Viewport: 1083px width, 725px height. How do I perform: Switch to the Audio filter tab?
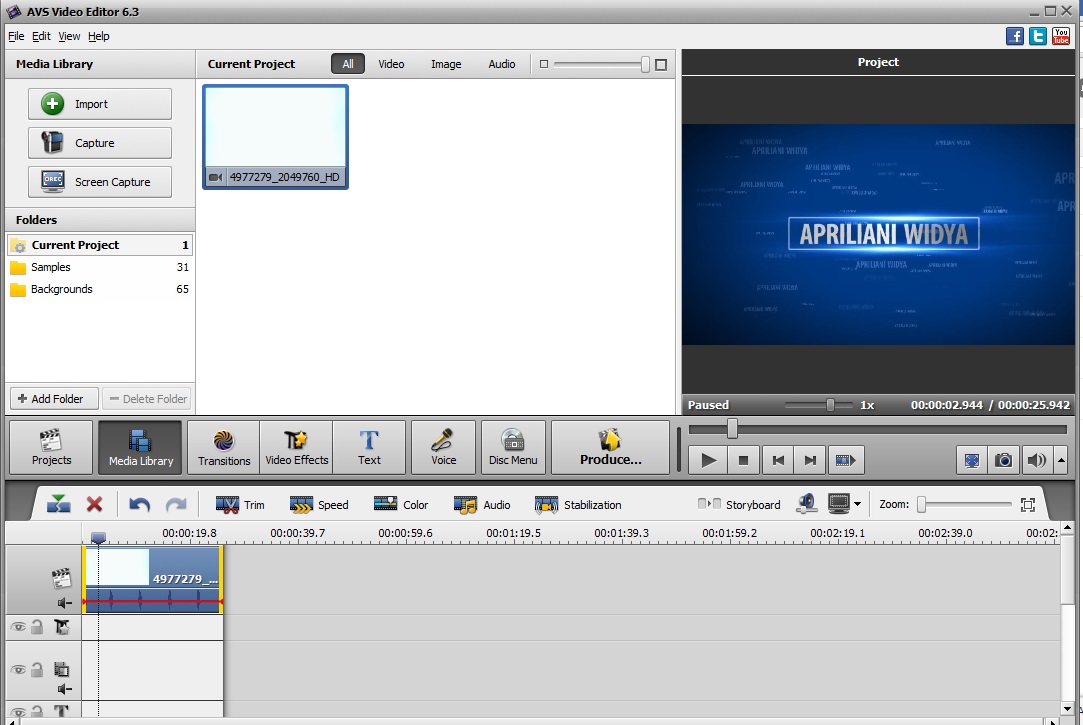pyautogui.click(x=501, y=64)
